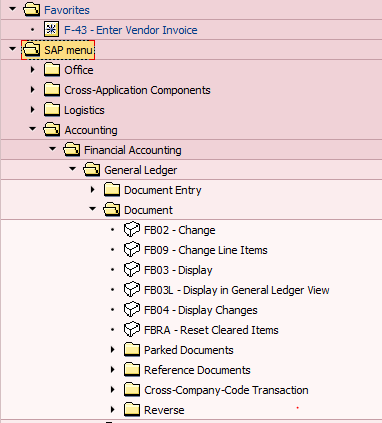This screenshot has height=423, width=382.
Task: Select the SAP menu label
Action: click(68, 50)
